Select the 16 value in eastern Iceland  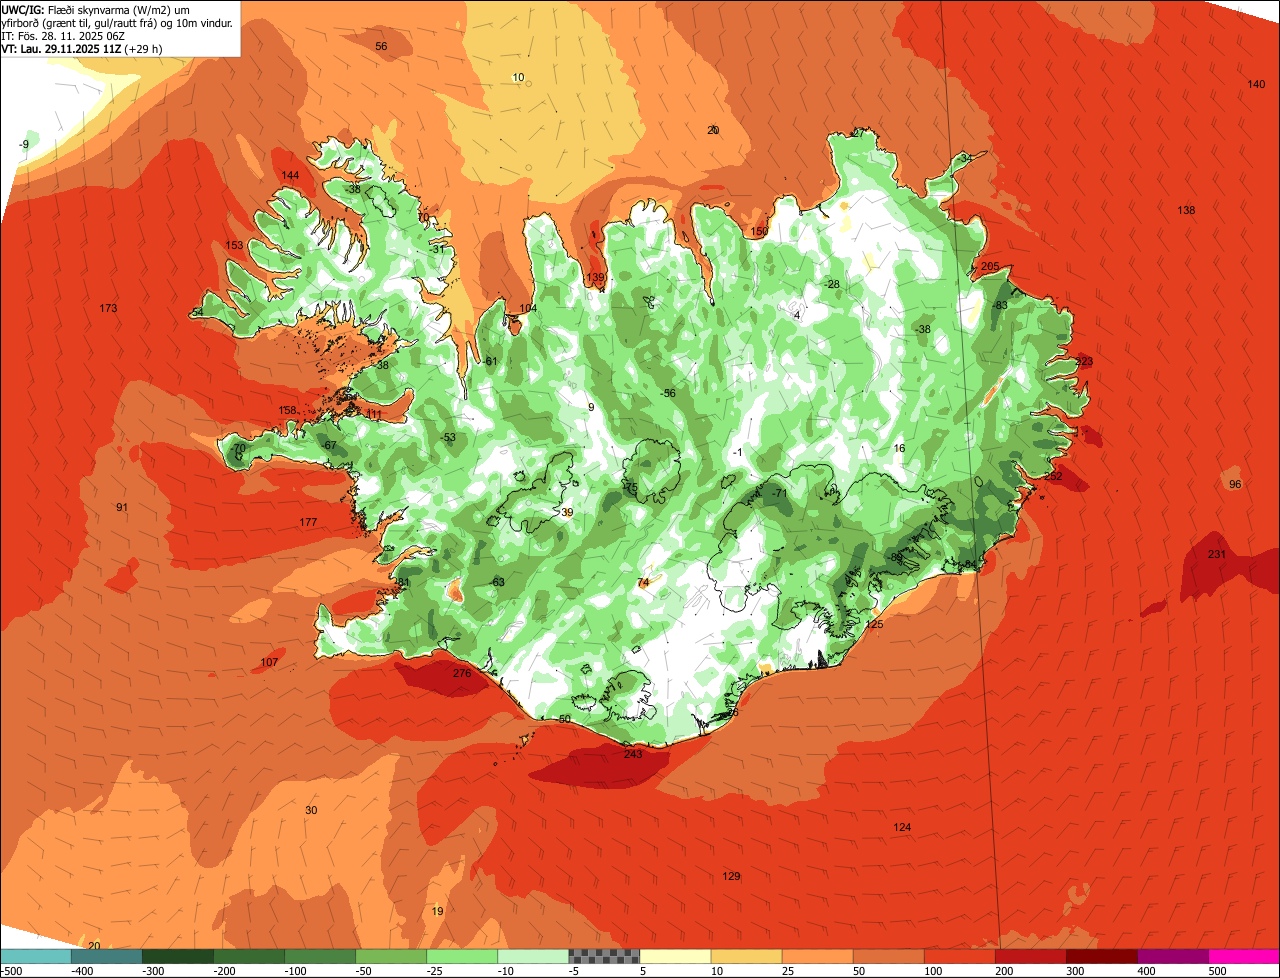point(899,449)
